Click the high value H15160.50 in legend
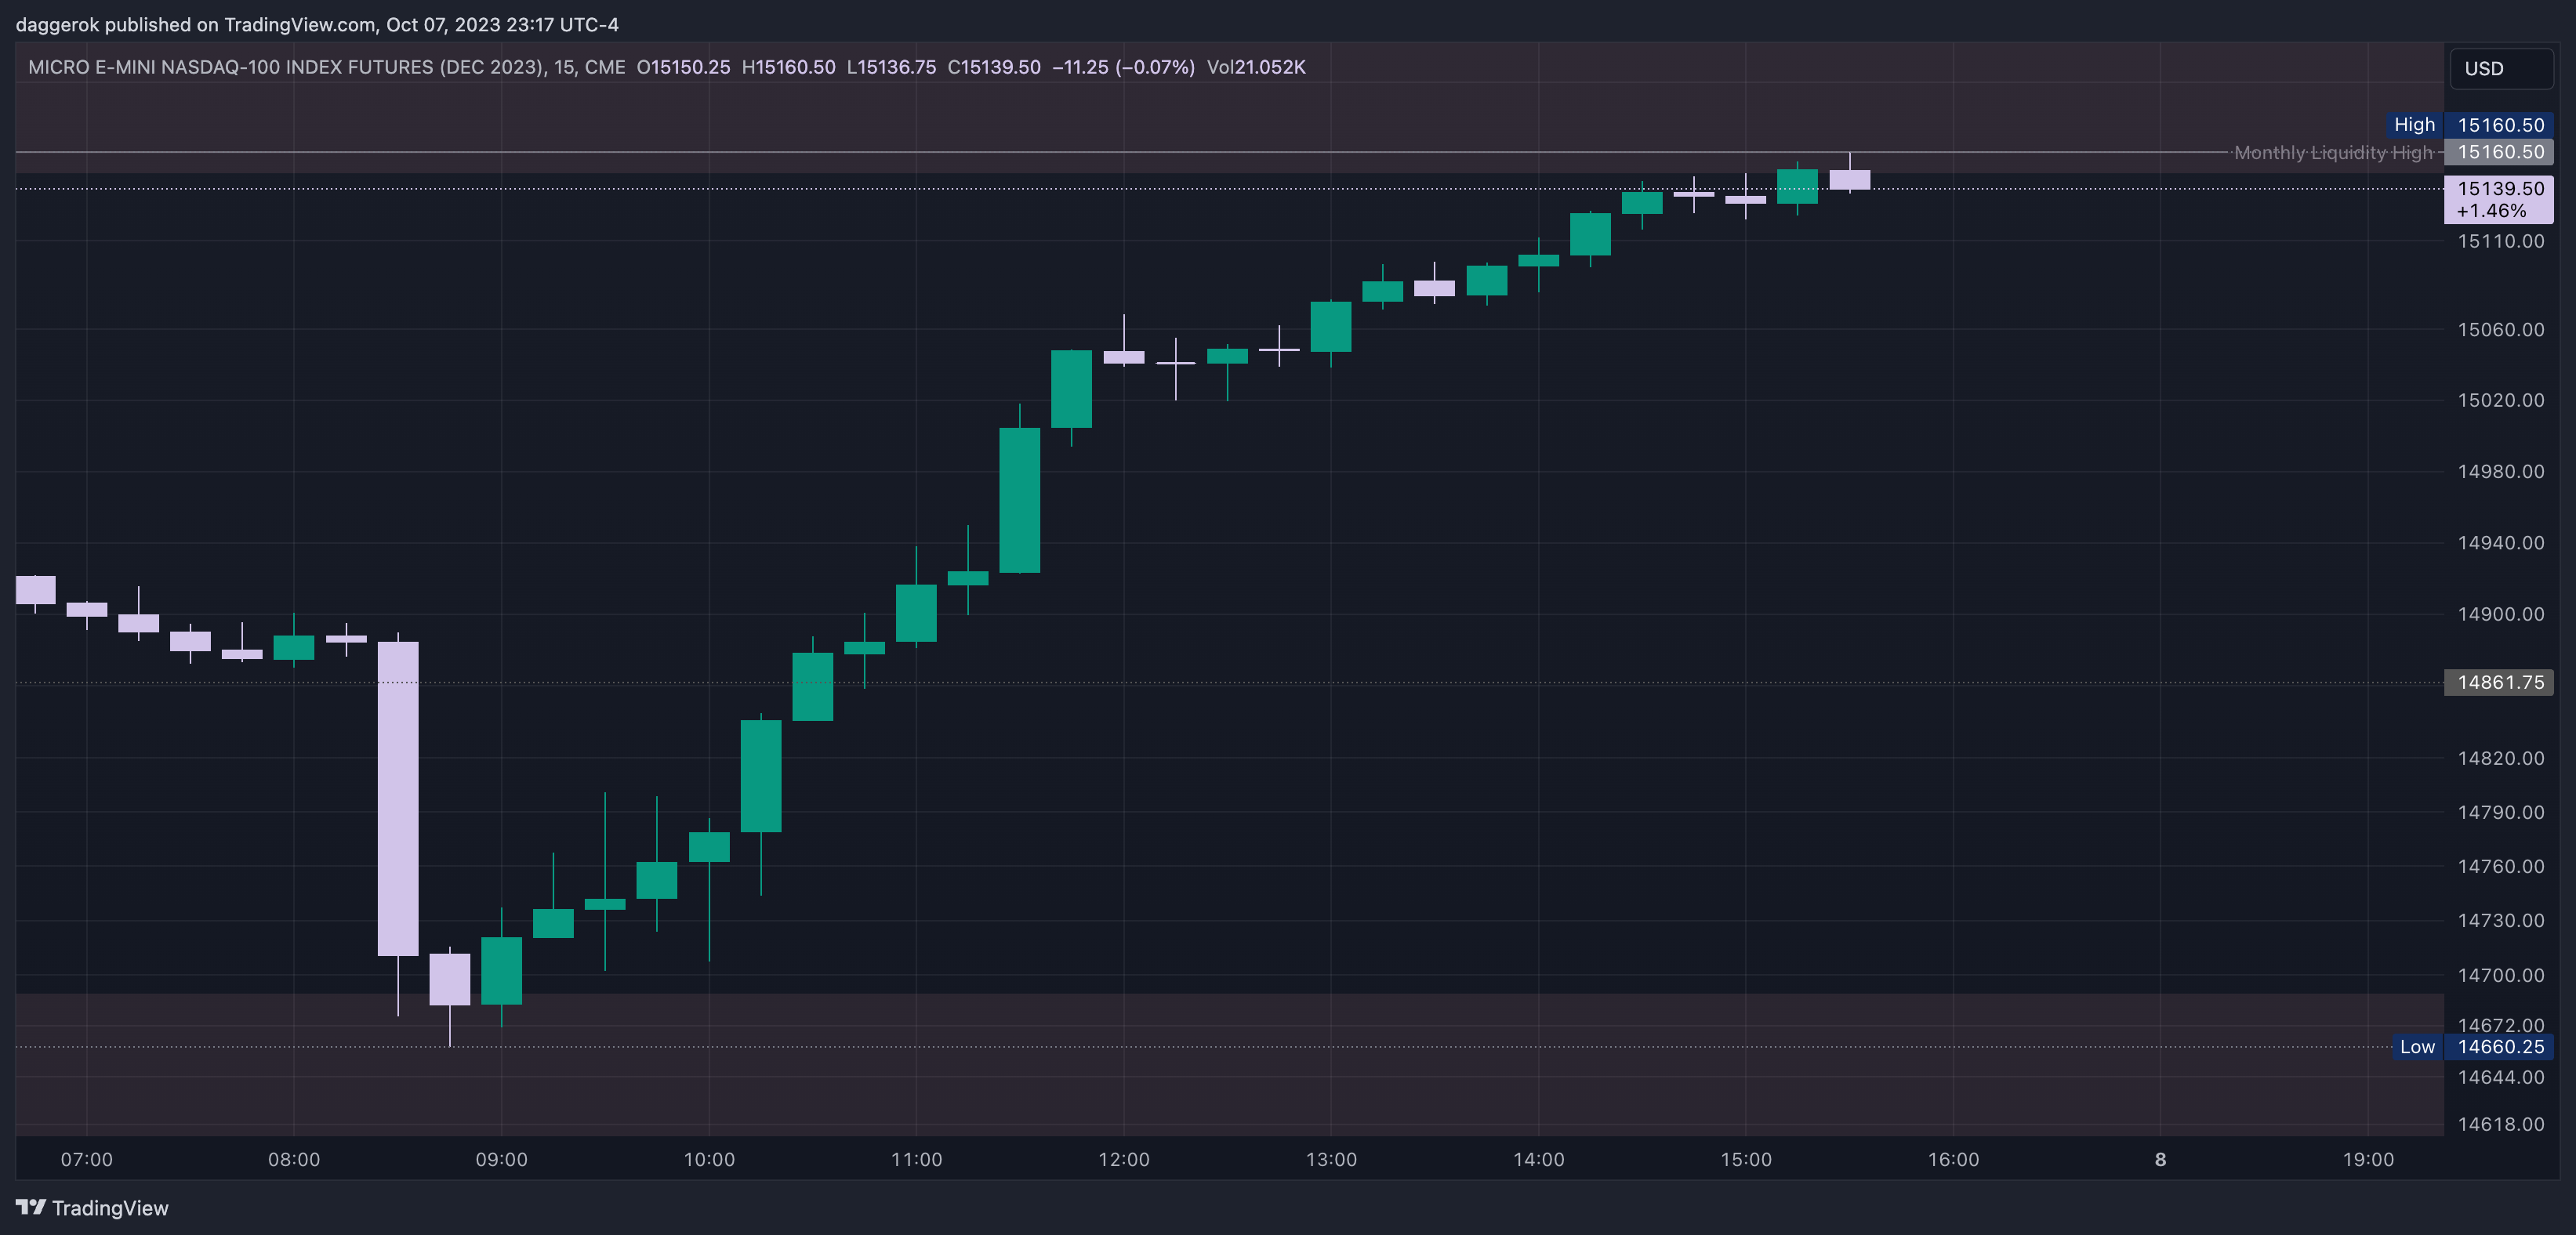 click(788, 67)
